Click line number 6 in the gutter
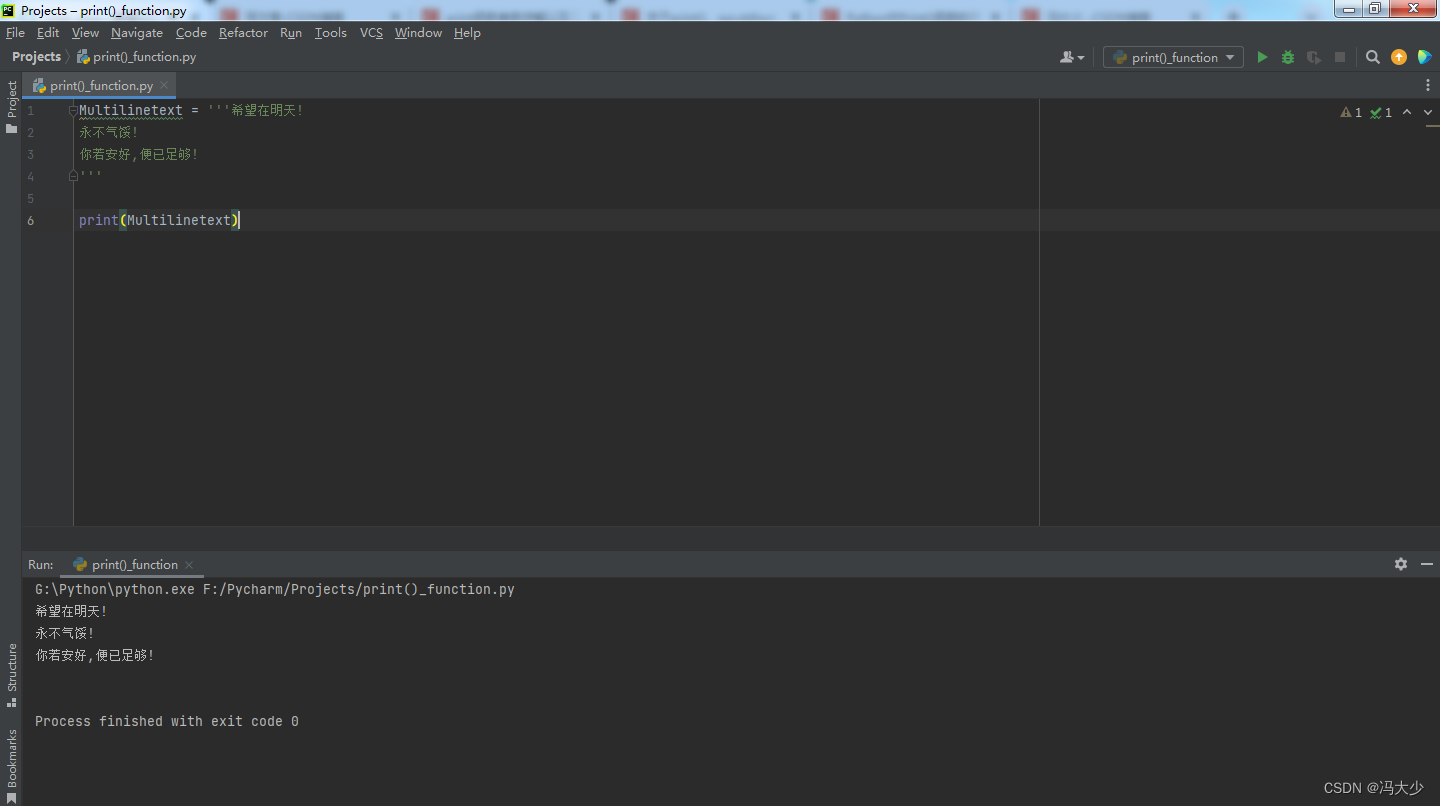The width and height of the screenshot is (1440, 806). tap(31, 220)
